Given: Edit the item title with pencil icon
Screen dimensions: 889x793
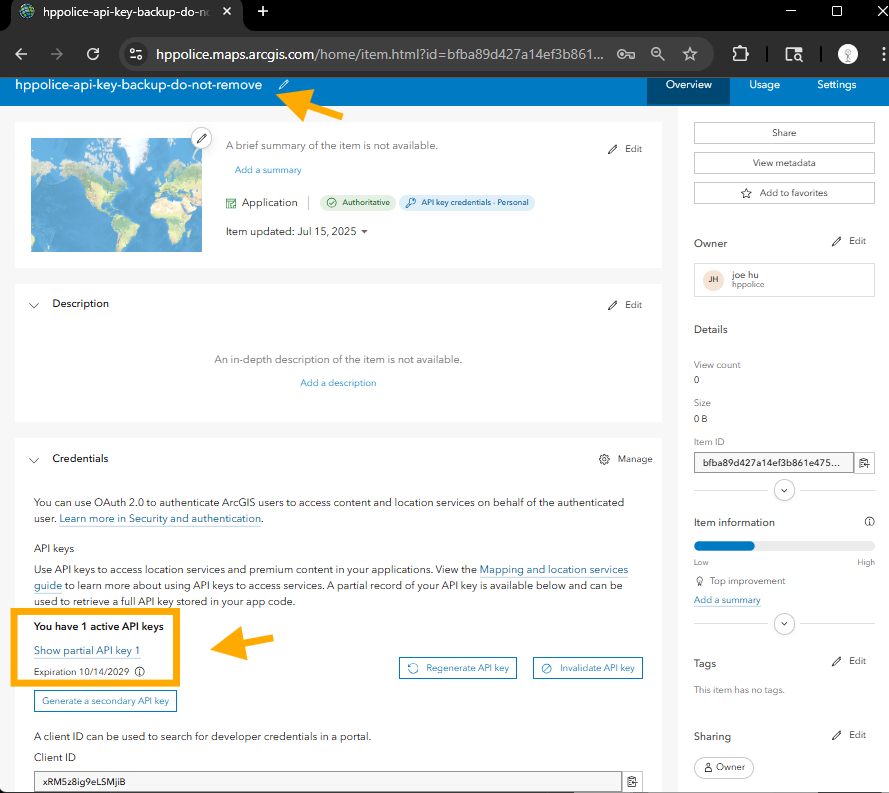Looking at the screenshot, I should (283, 84).
